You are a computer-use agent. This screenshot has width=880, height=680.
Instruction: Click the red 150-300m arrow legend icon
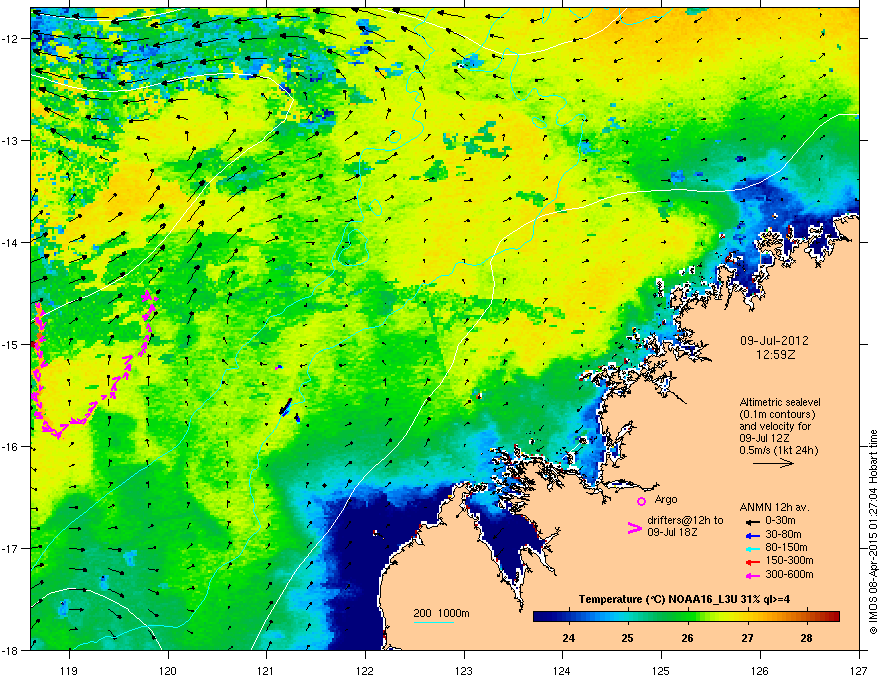point(752,561)
